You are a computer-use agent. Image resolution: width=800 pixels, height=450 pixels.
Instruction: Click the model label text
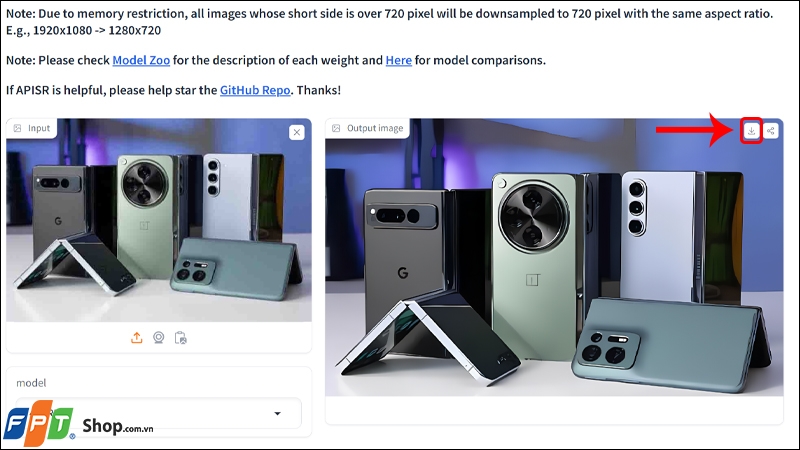pyautogui.click(x=31, y=383)
